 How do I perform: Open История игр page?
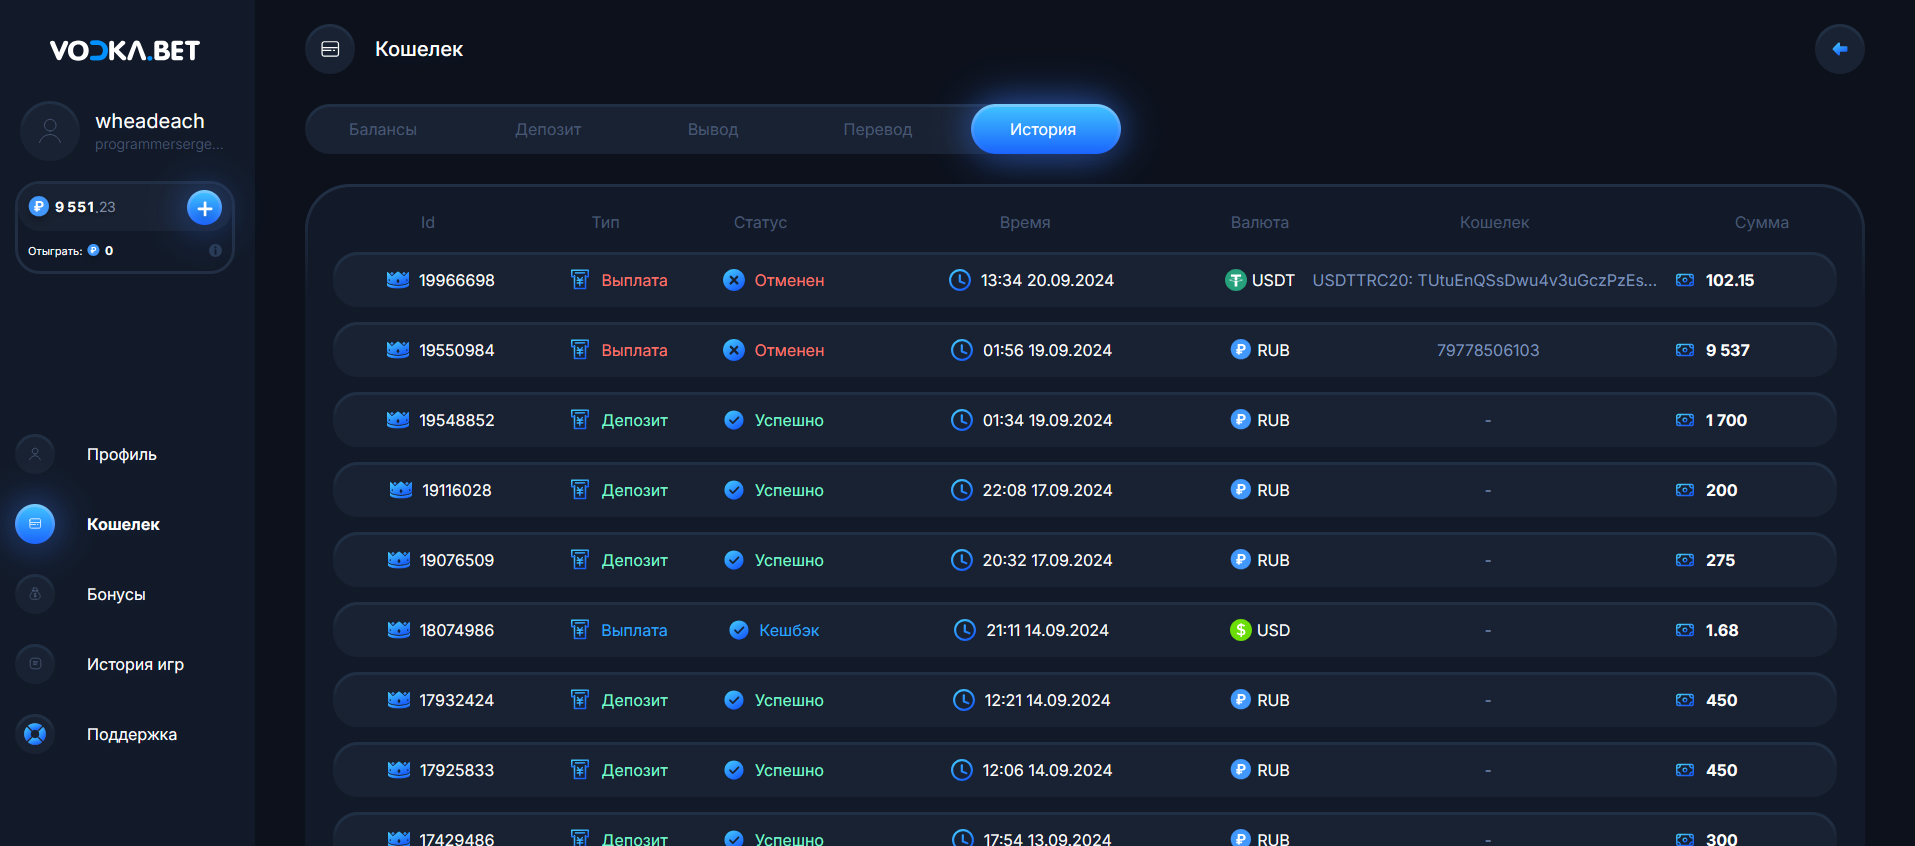[135, 664]
